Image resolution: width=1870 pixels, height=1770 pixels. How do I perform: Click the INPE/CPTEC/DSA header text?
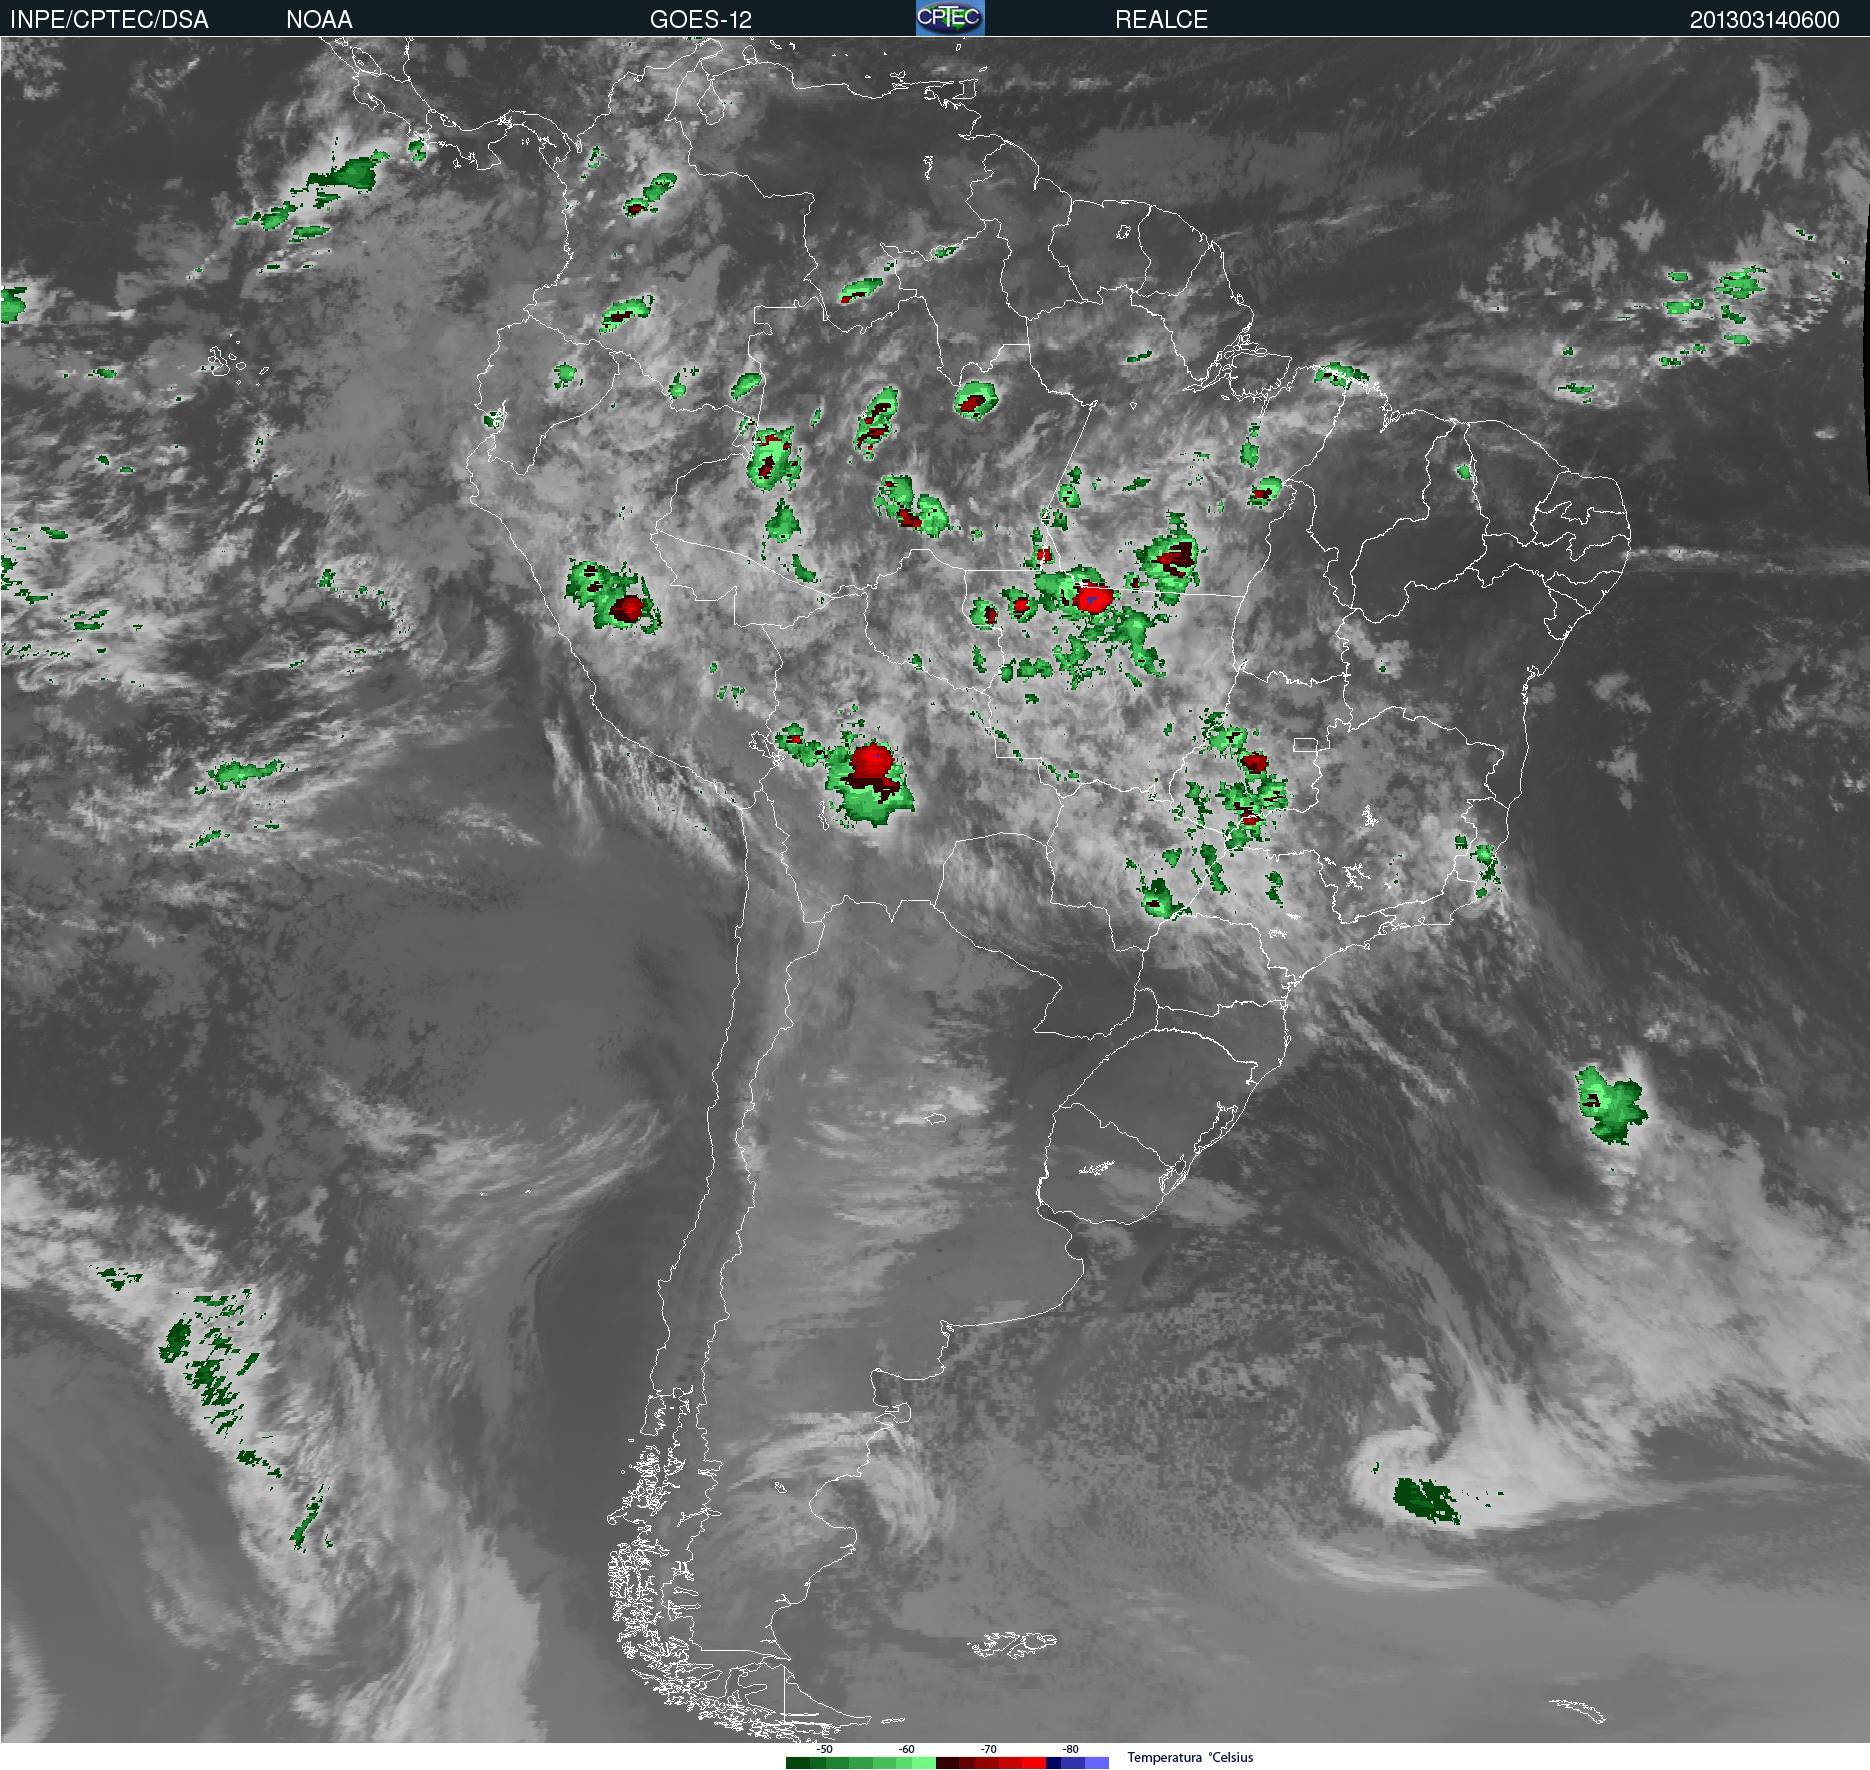click(x=109, y=20)
